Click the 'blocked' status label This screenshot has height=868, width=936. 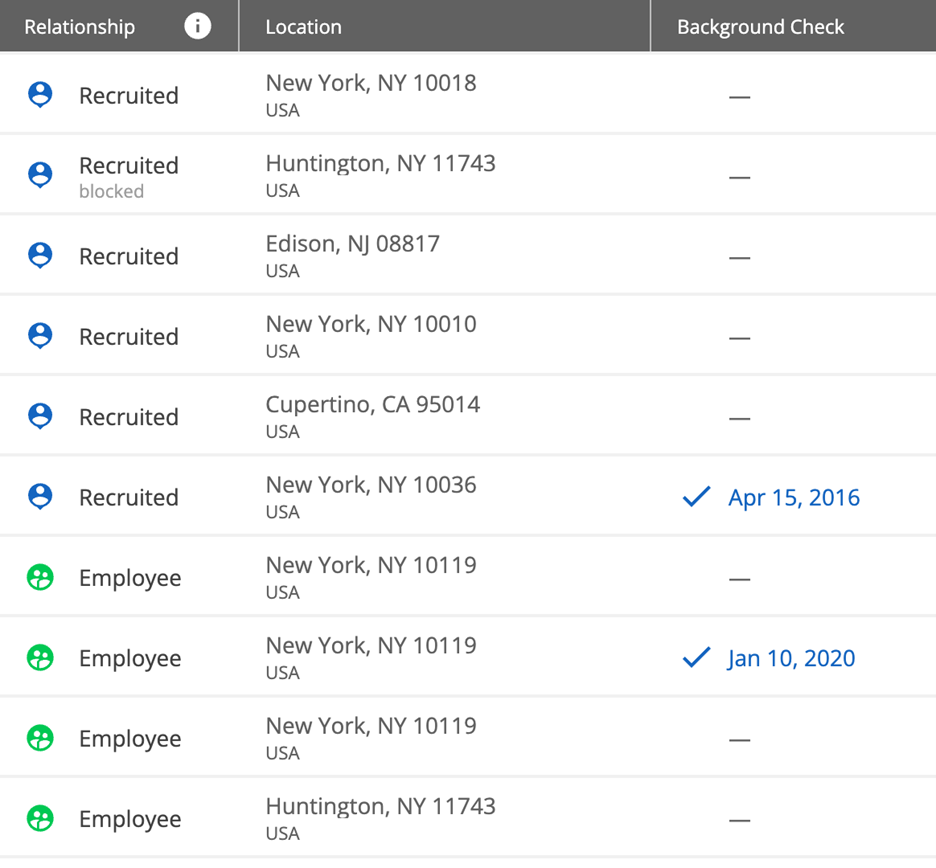click(111, 191)
